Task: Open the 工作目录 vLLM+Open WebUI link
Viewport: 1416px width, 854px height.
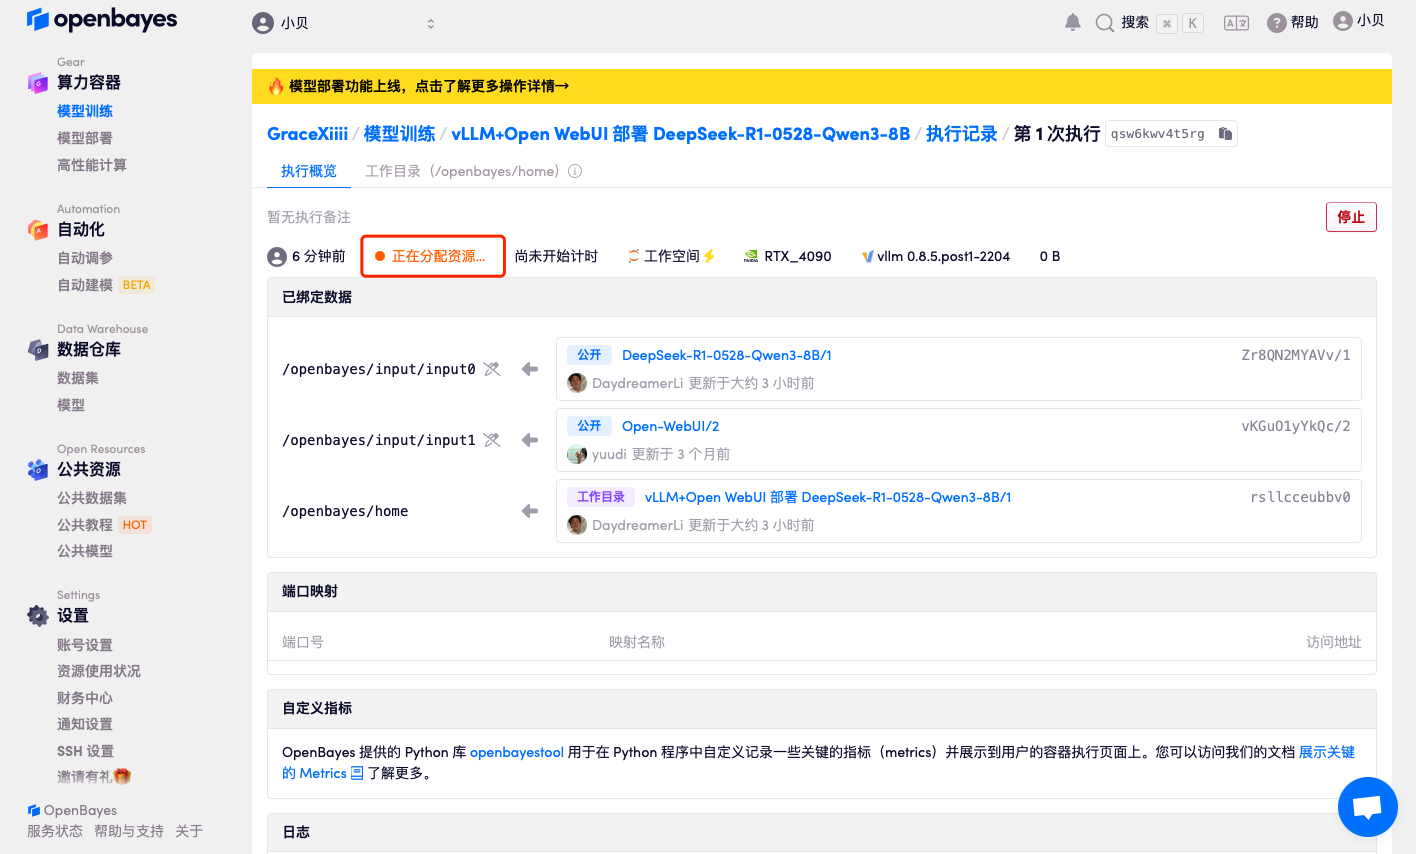Action: [827, 497]
